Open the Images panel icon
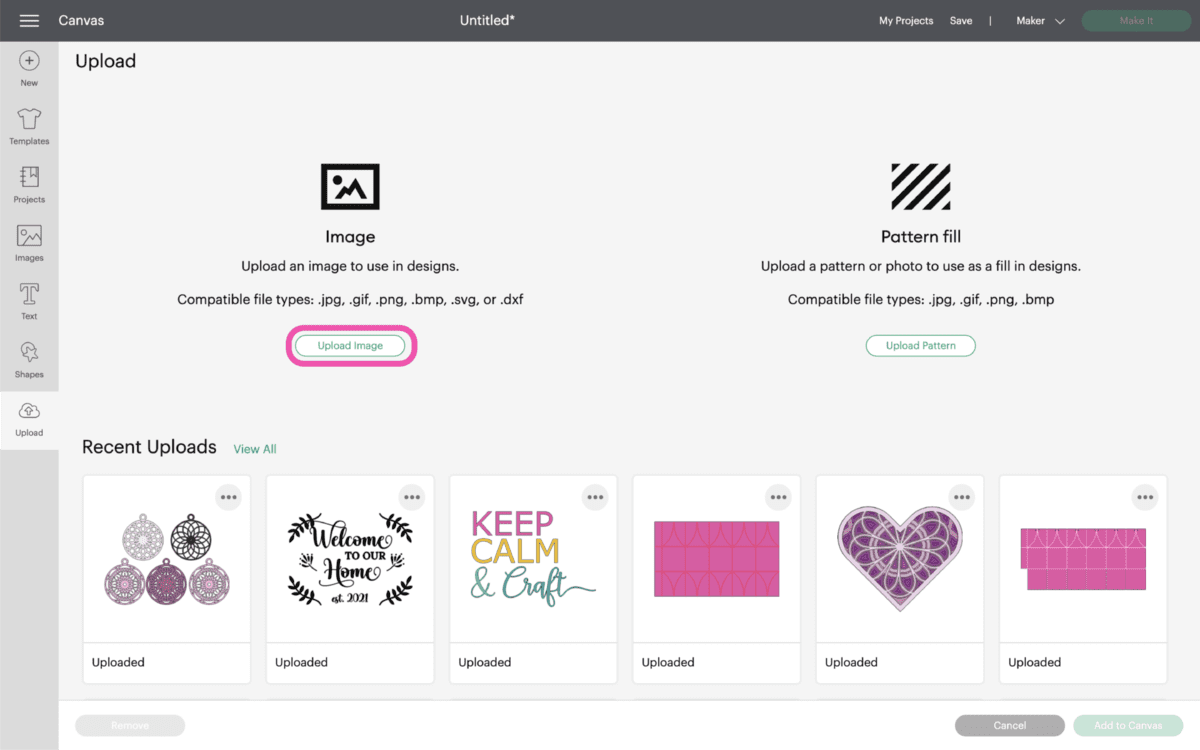The height and width of the screenshot is (750, 1200). [29, 236]
